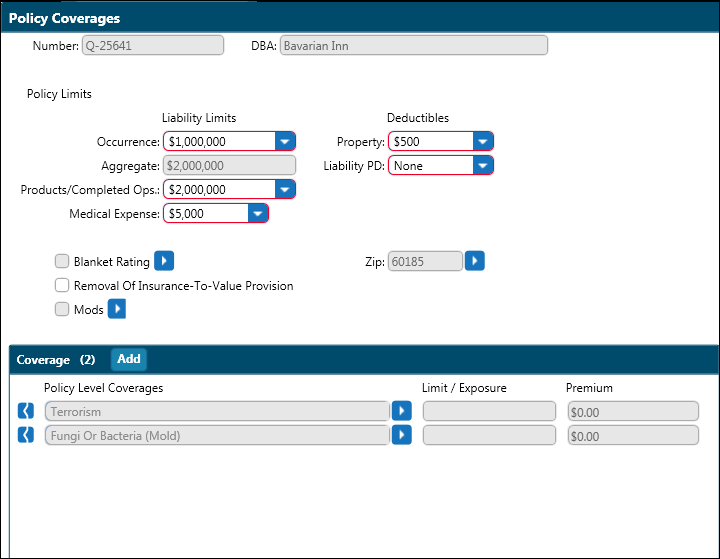Expand the Medical Expense dropdown
The height and width of the screenshot is (559, 720).
pyautogui.click(x=257, y=214)
